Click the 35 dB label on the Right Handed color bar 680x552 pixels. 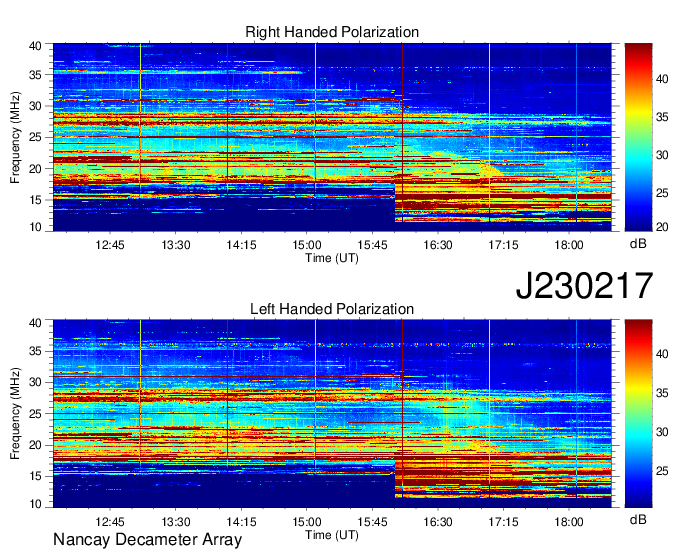click(x=662, y=117)
